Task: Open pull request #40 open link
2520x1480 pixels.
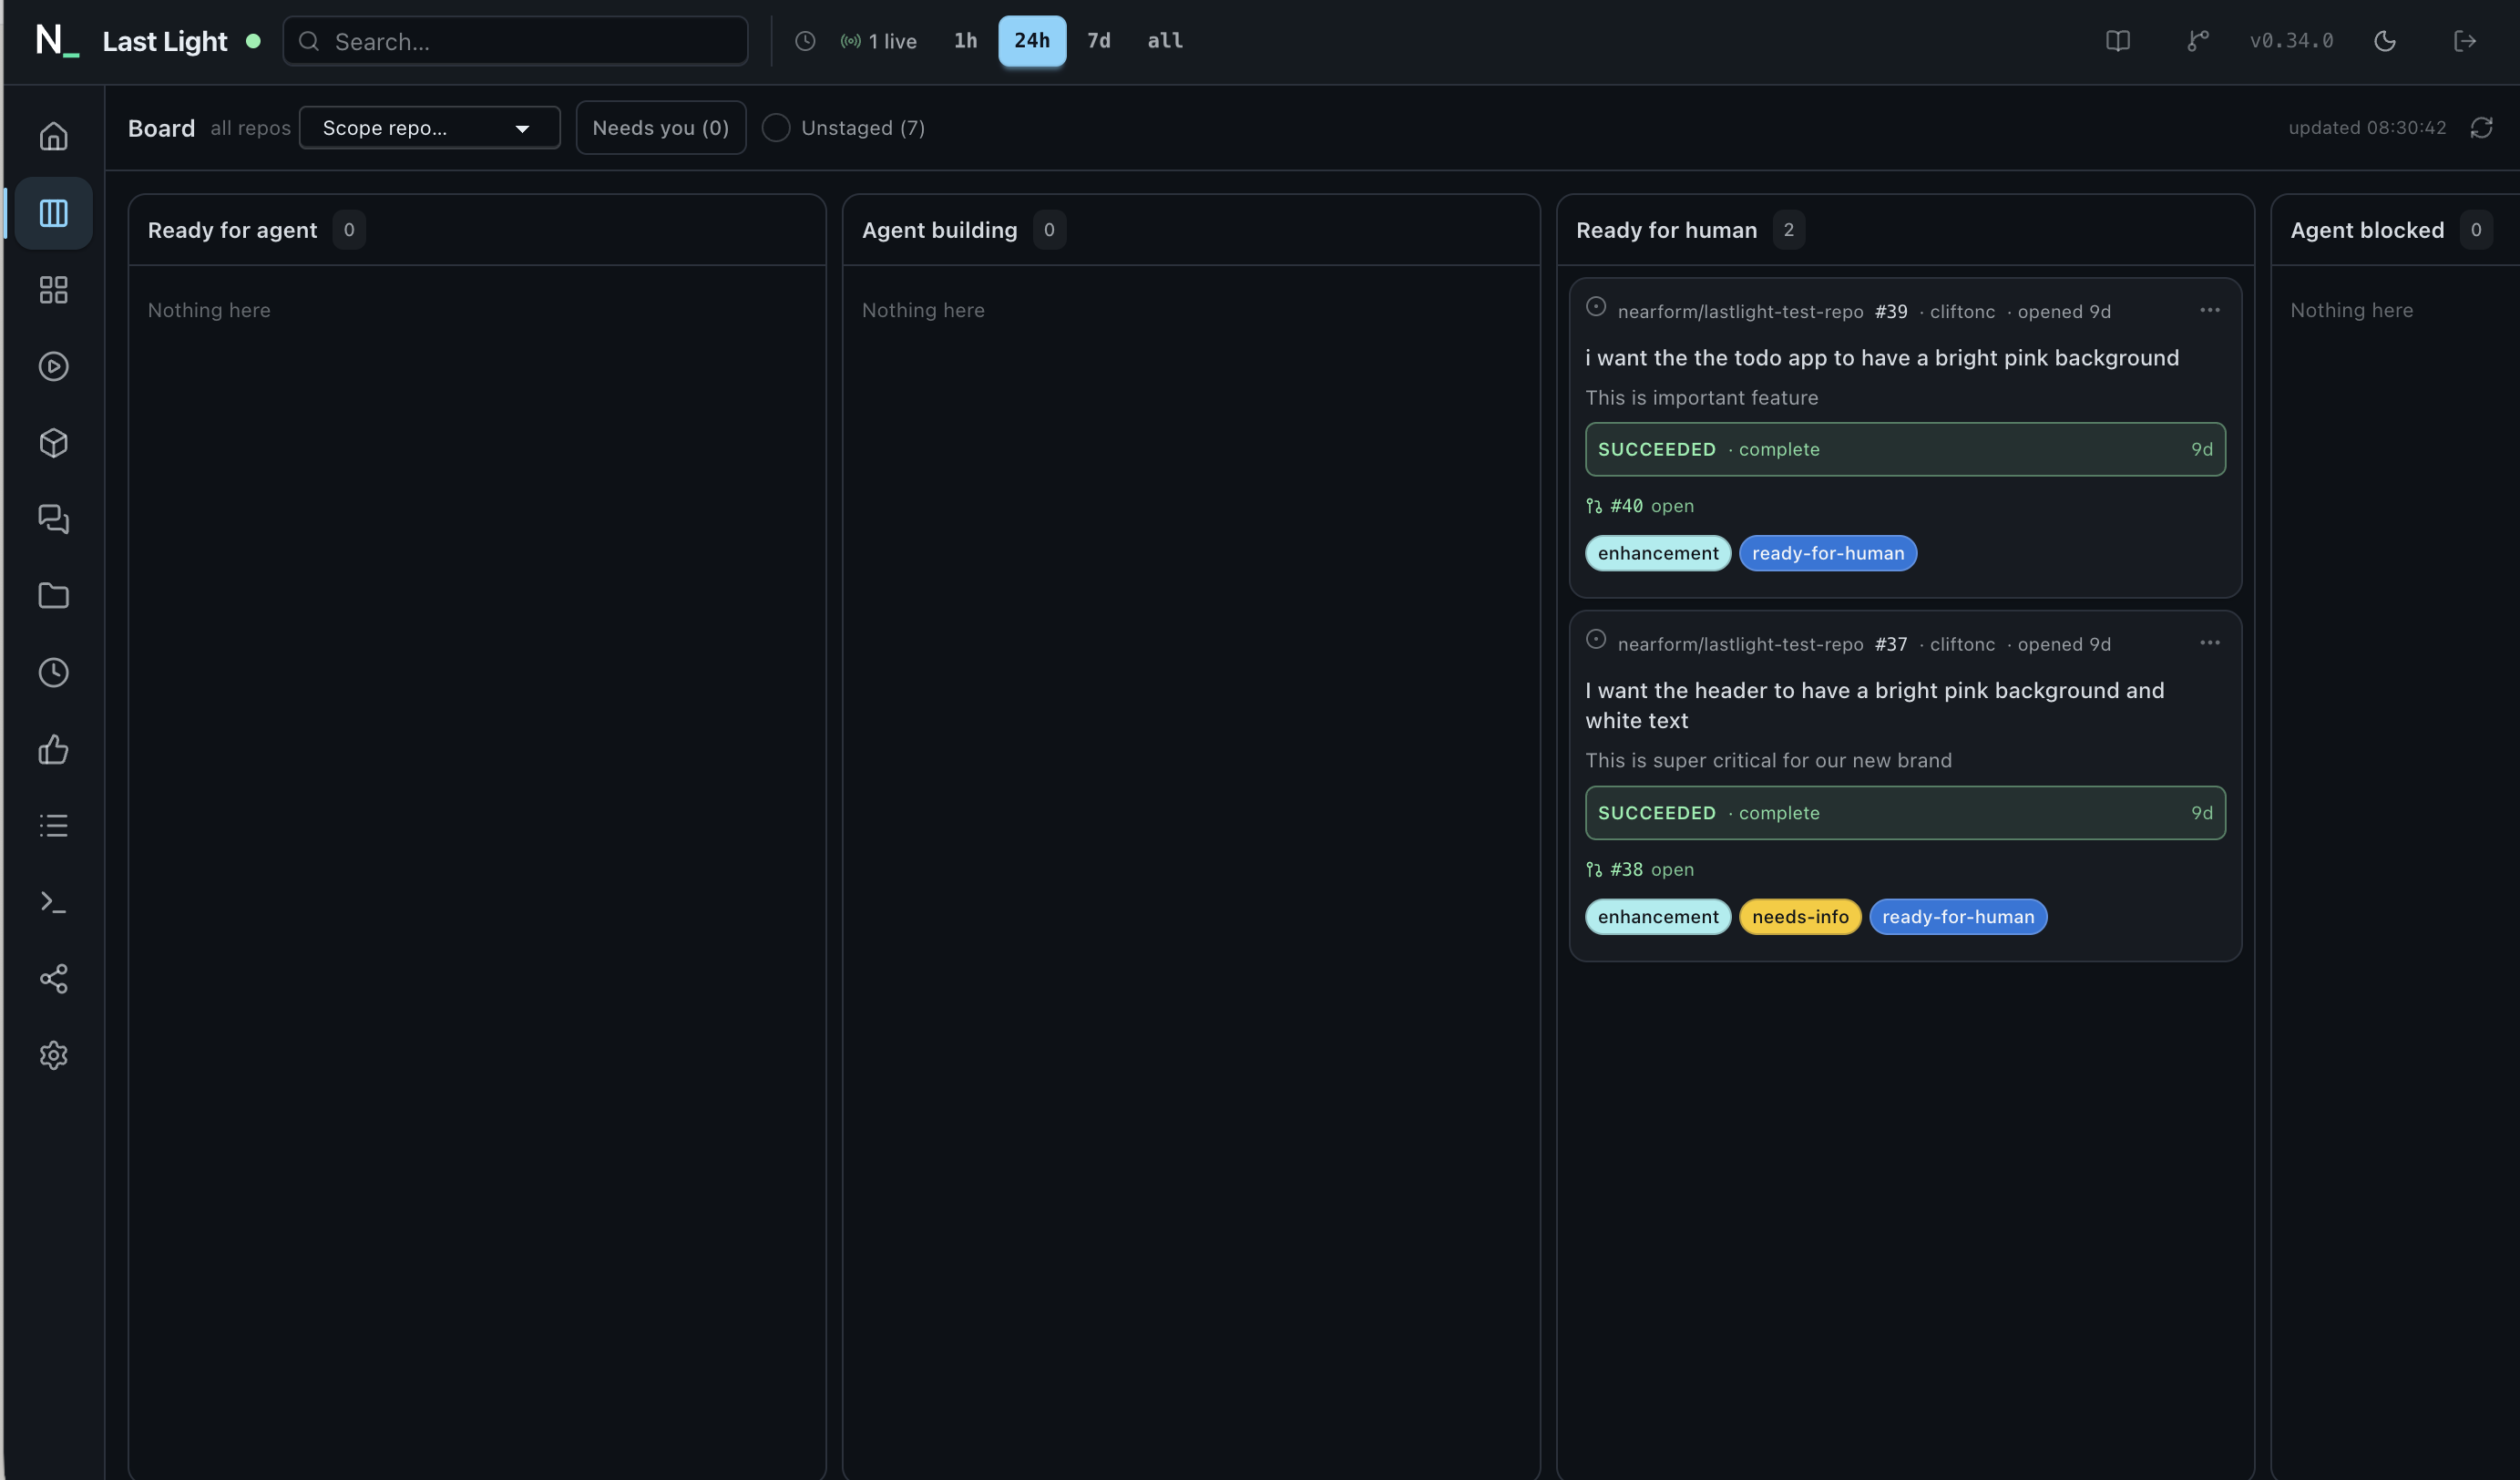Action: pyautogui.click(x=1640, y=506)
